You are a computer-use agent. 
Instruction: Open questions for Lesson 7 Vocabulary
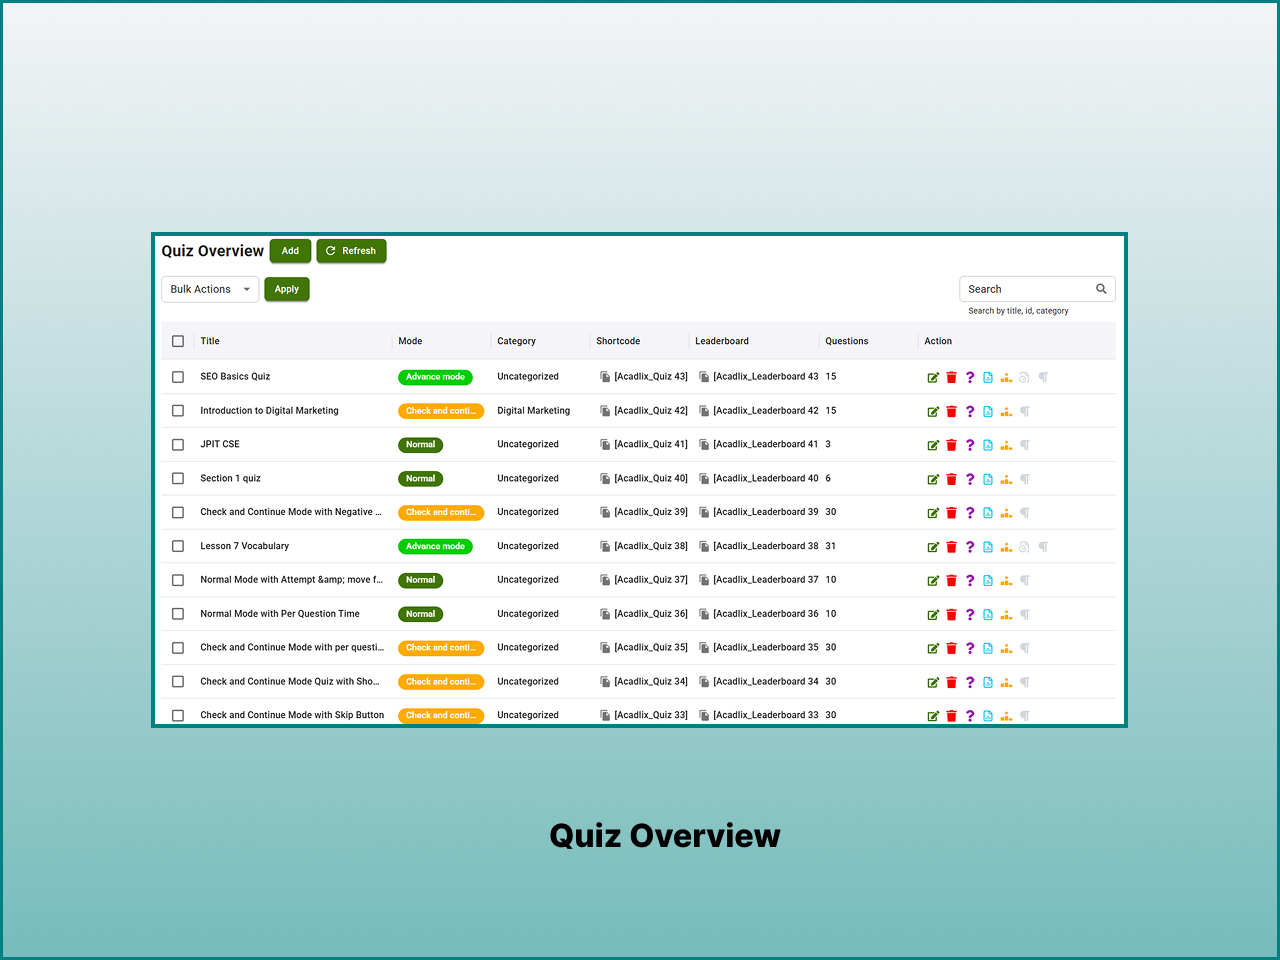tap(969, 546)
